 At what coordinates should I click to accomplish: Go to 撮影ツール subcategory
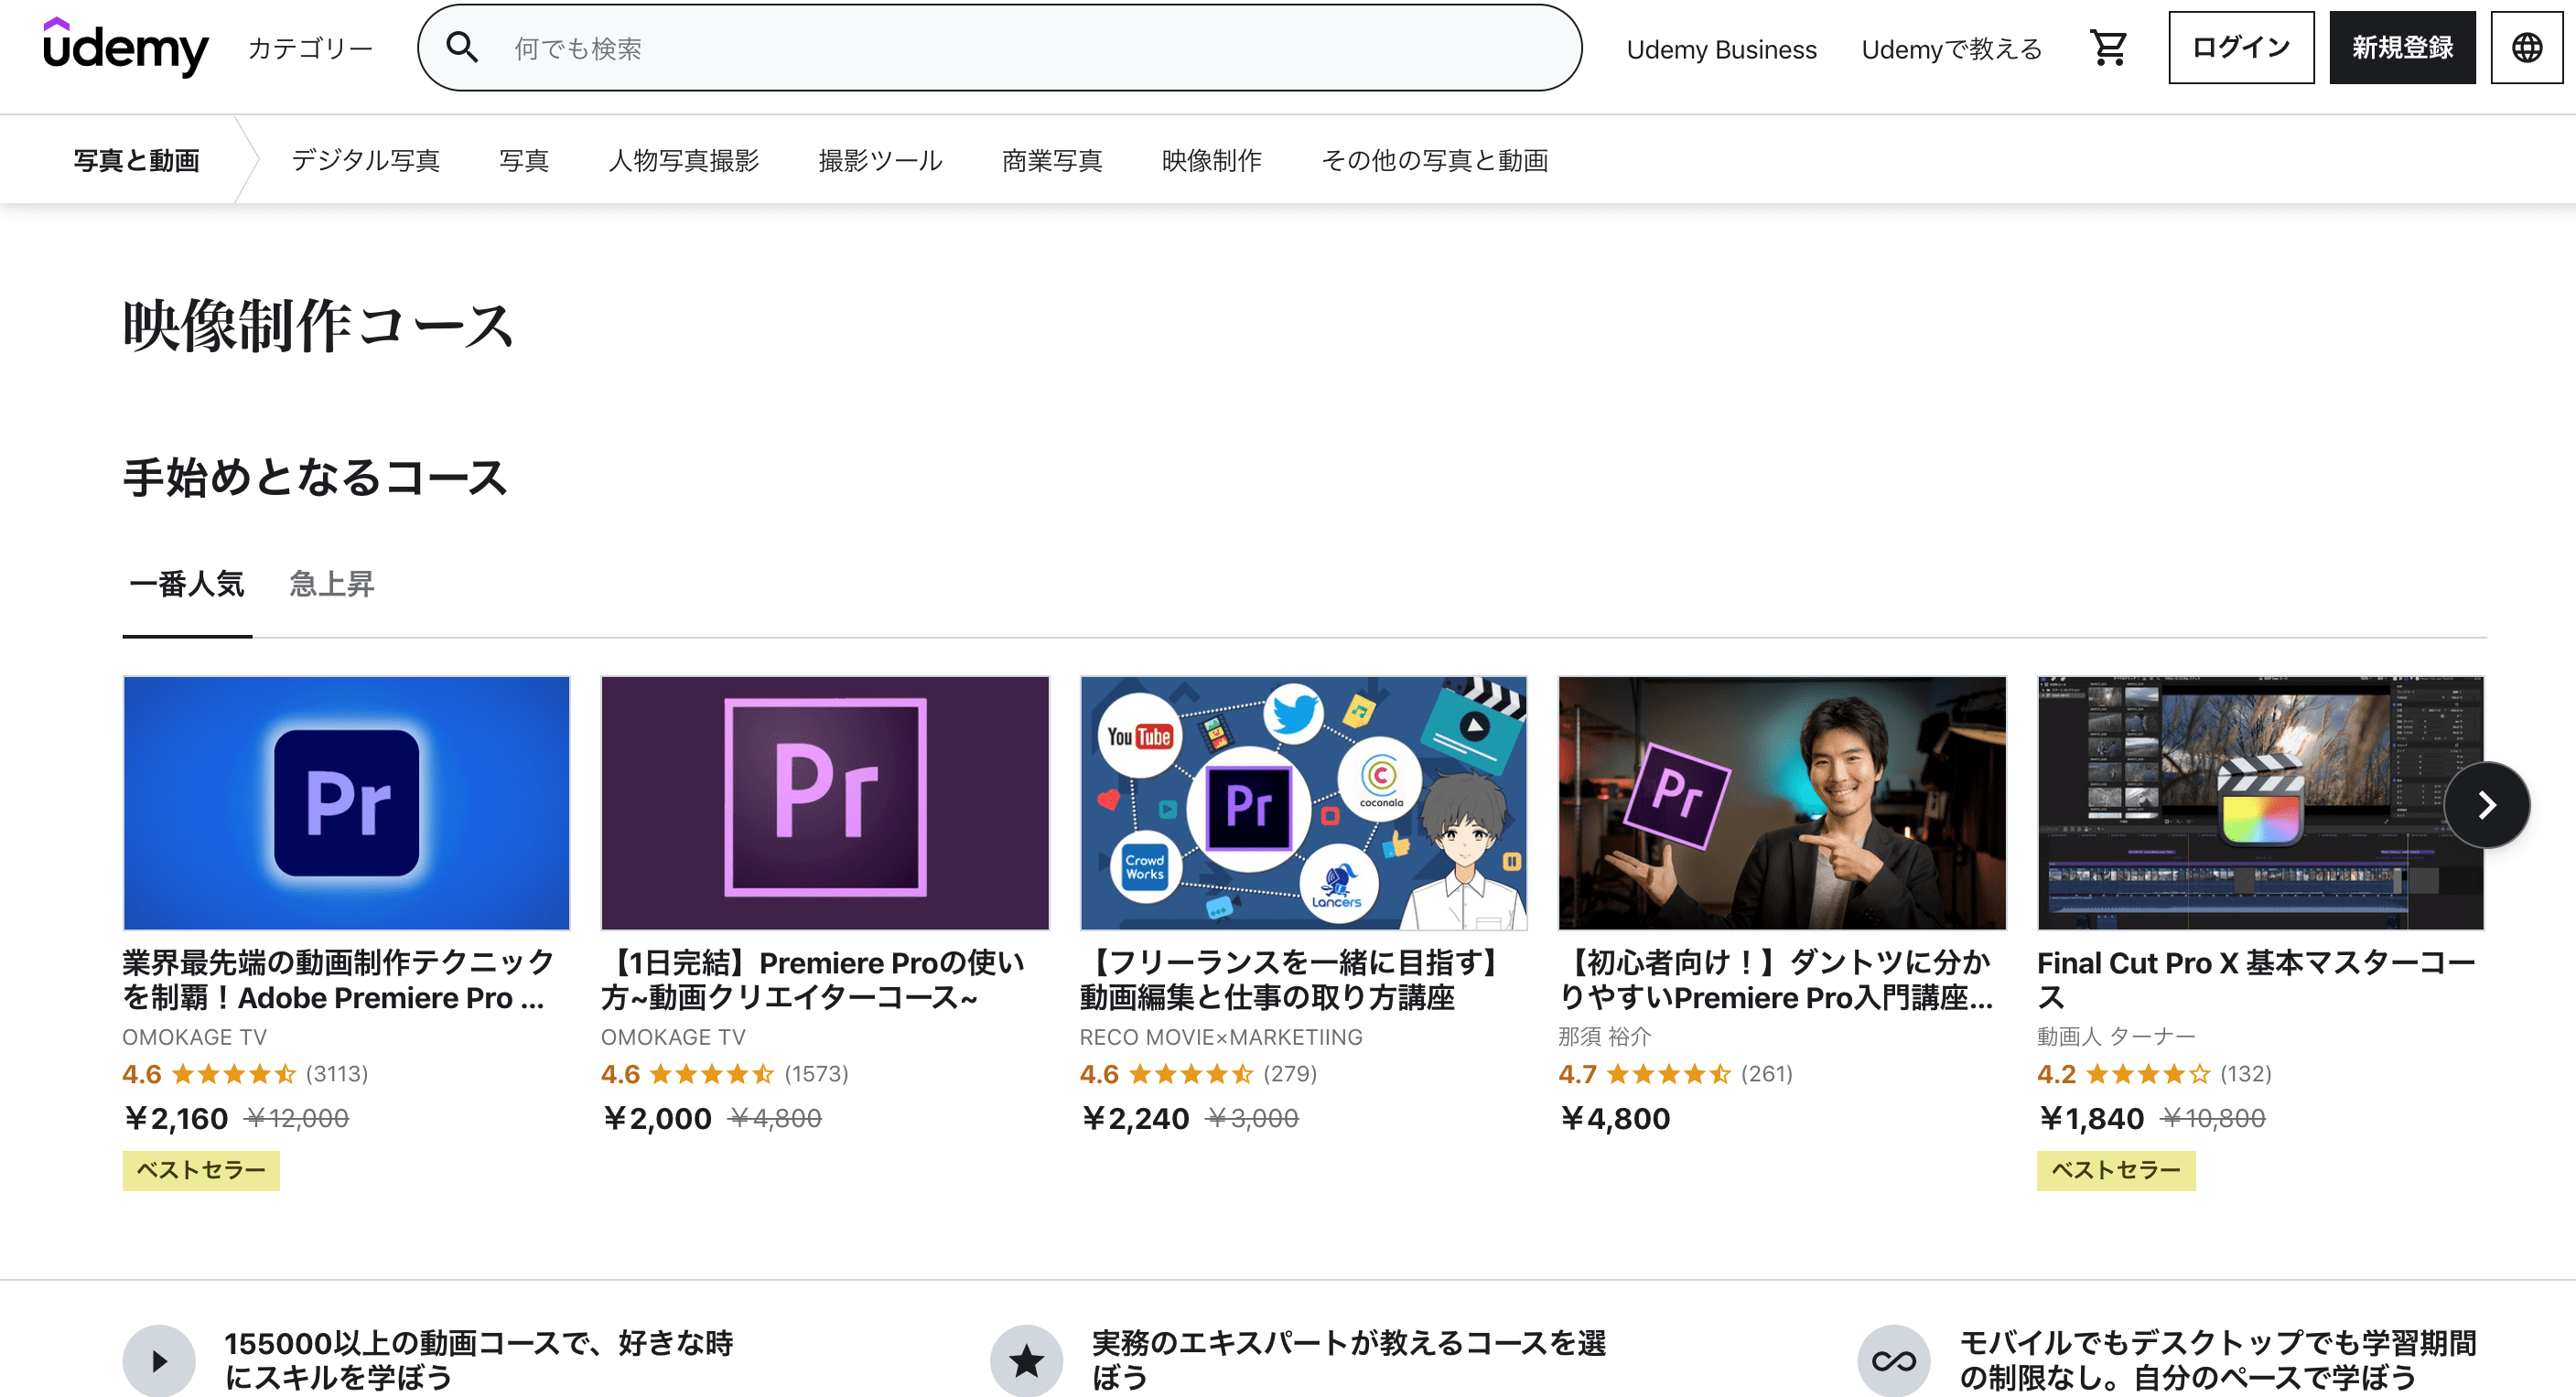point(880,160)
